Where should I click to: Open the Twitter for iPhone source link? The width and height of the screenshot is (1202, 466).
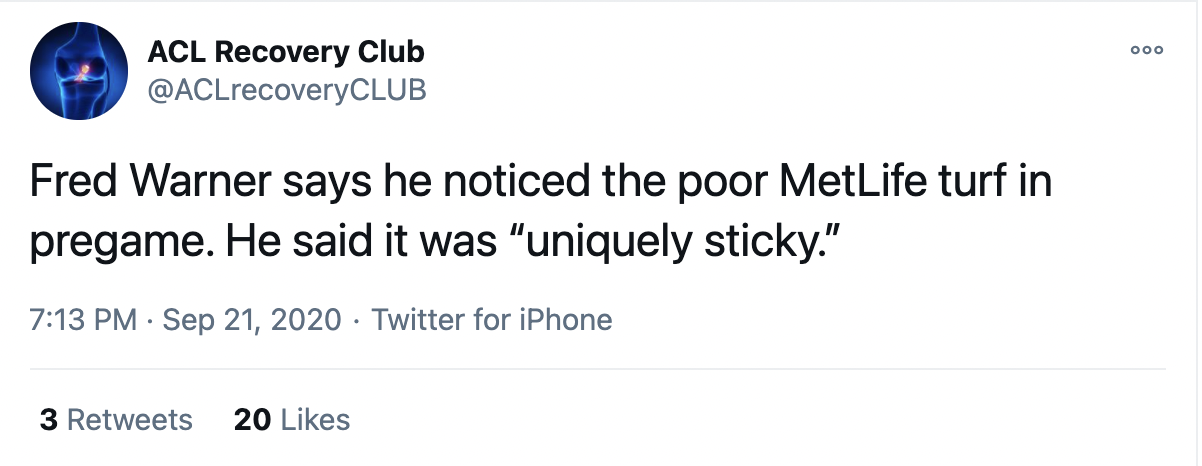pyautogui.click(x=491, y=320)
